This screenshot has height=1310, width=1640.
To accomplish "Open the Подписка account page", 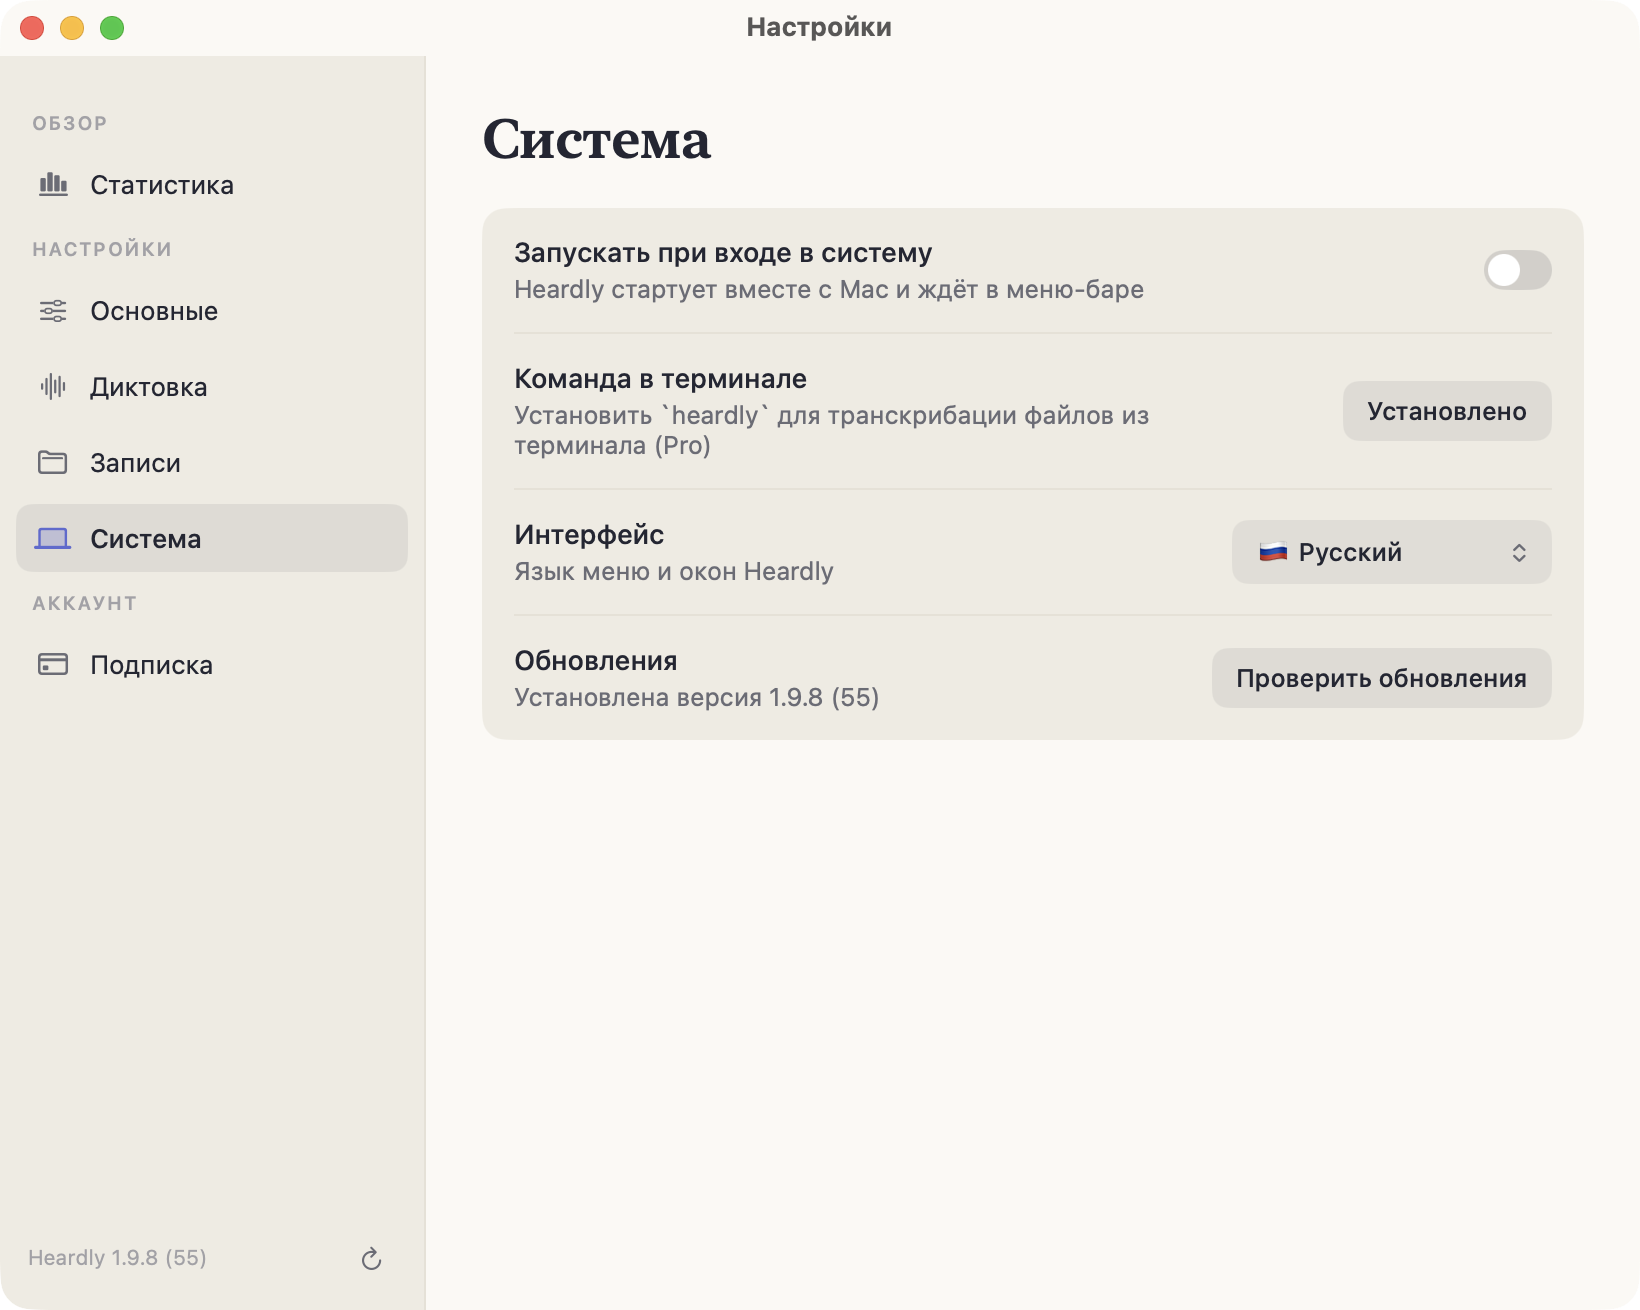I will (x=212, y=665).
